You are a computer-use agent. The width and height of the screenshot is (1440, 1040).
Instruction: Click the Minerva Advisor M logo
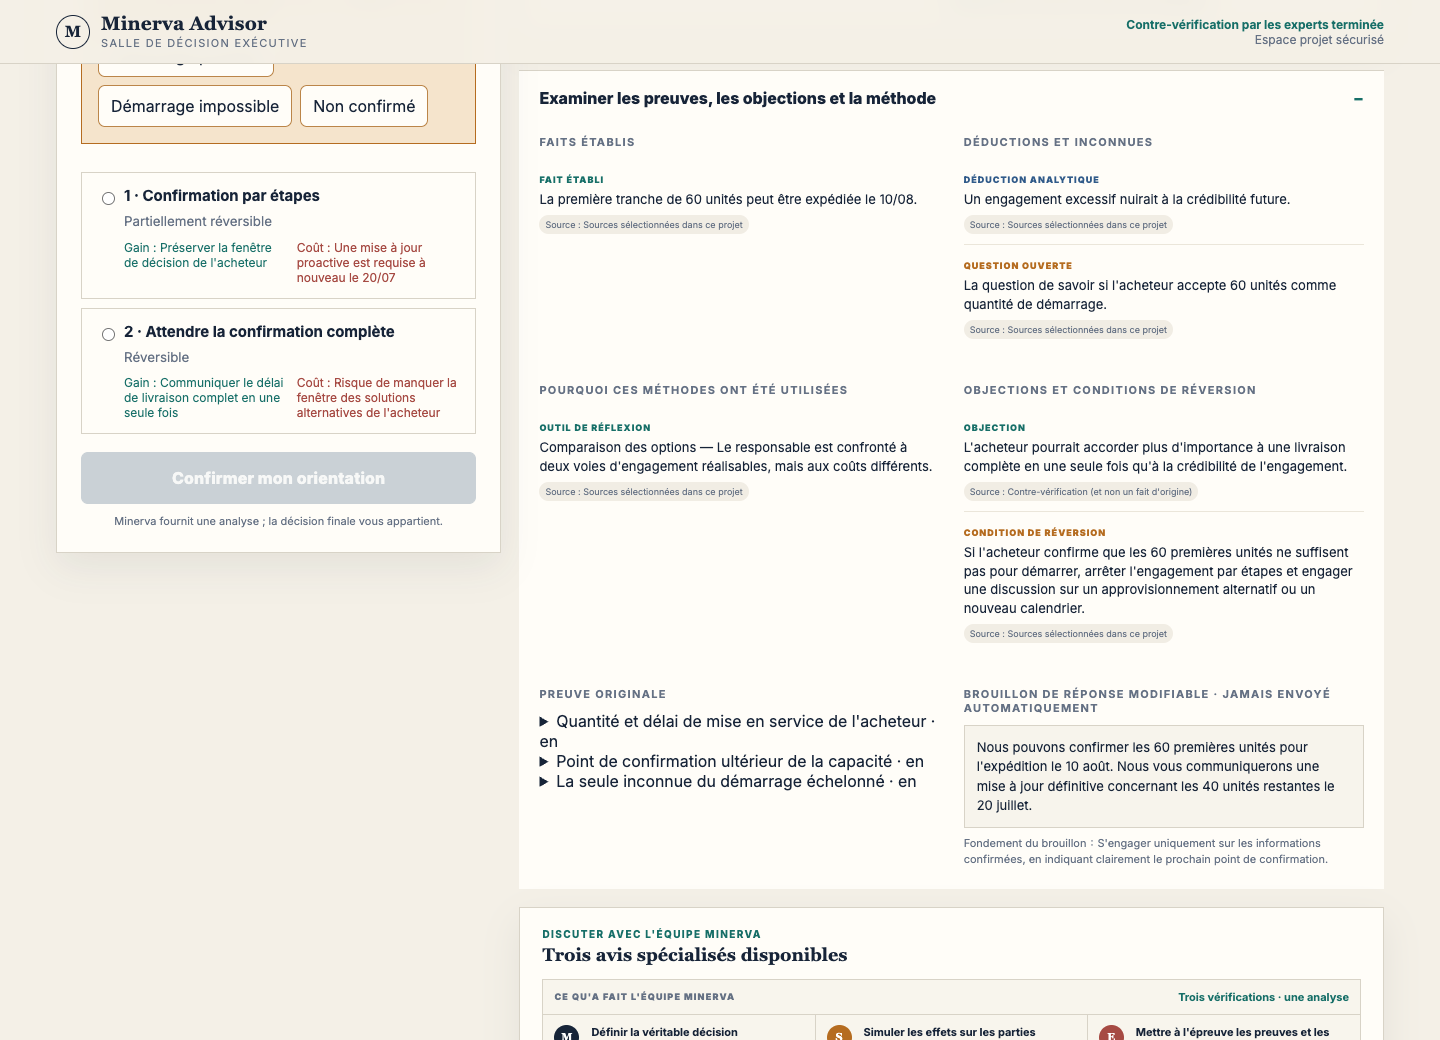tap(73, 32)
